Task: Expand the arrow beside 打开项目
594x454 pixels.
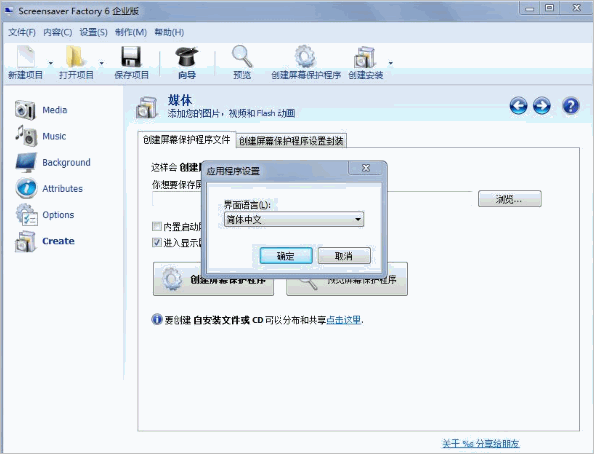Action: click(102, 63)
